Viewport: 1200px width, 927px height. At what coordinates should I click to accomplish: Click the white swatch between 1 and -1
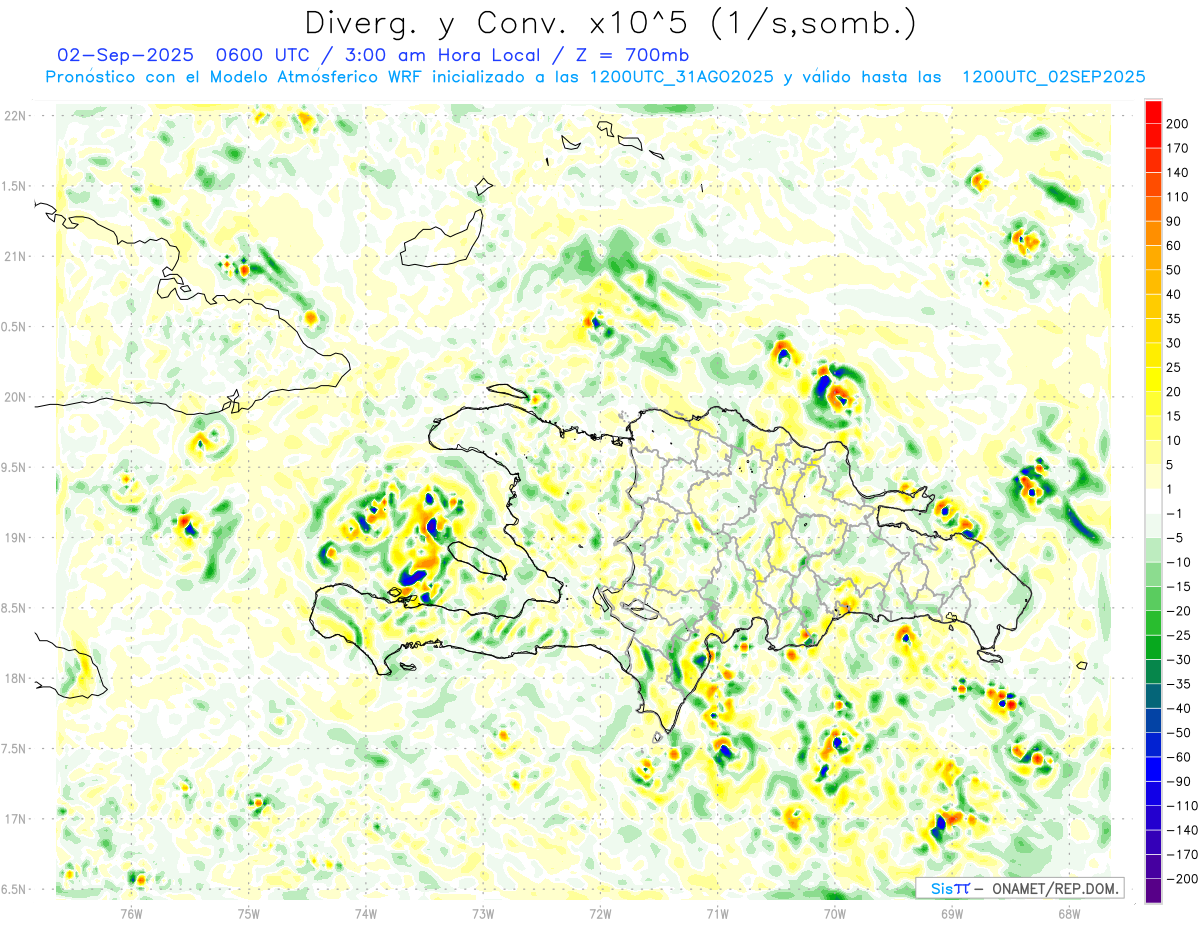click(1153, 501)
